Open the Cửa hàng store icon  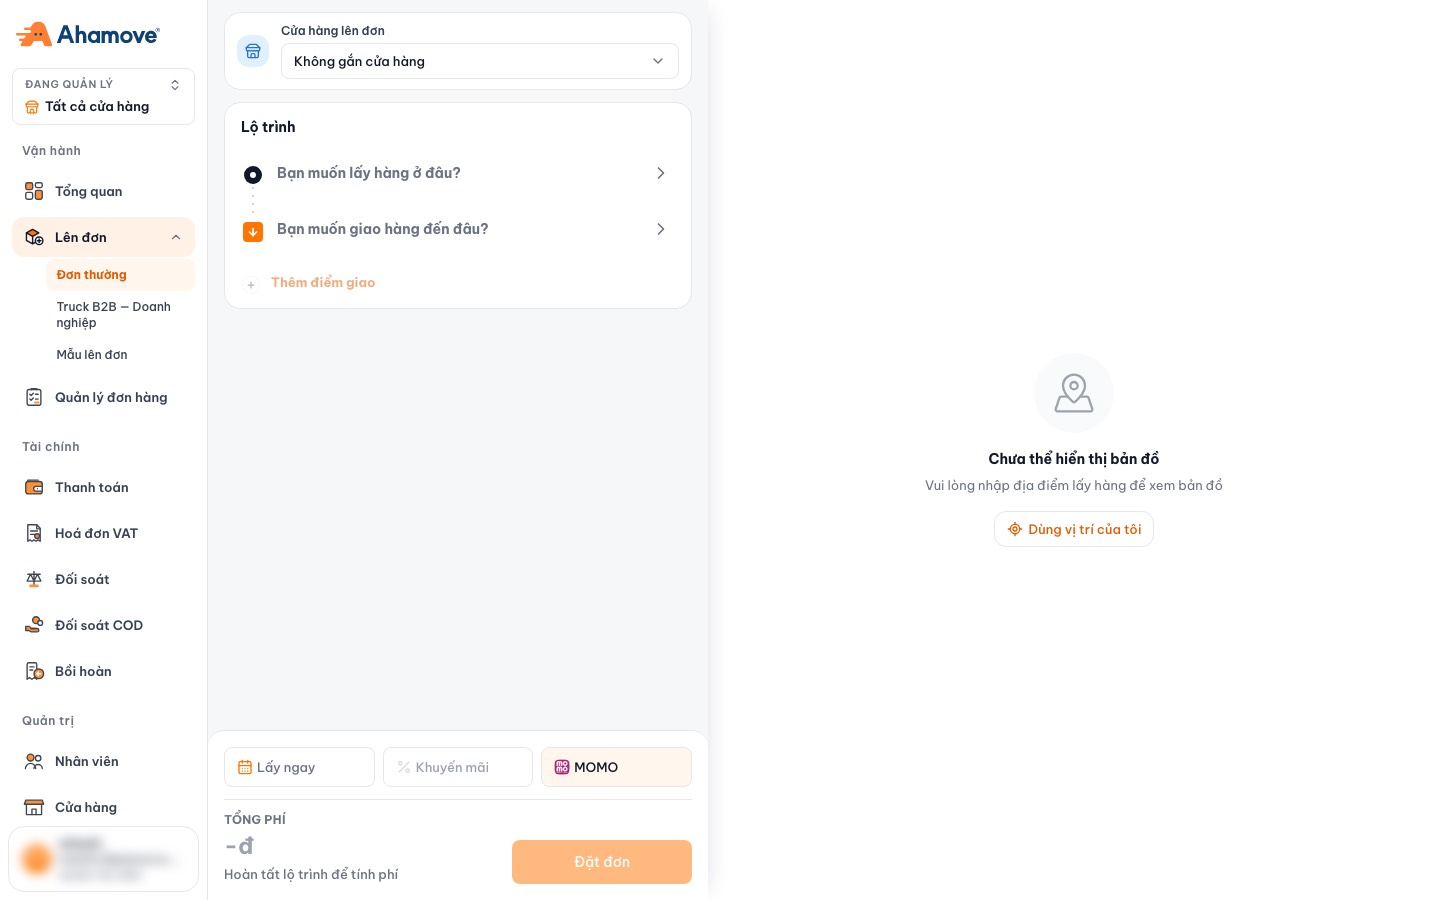tap(34, 807)
